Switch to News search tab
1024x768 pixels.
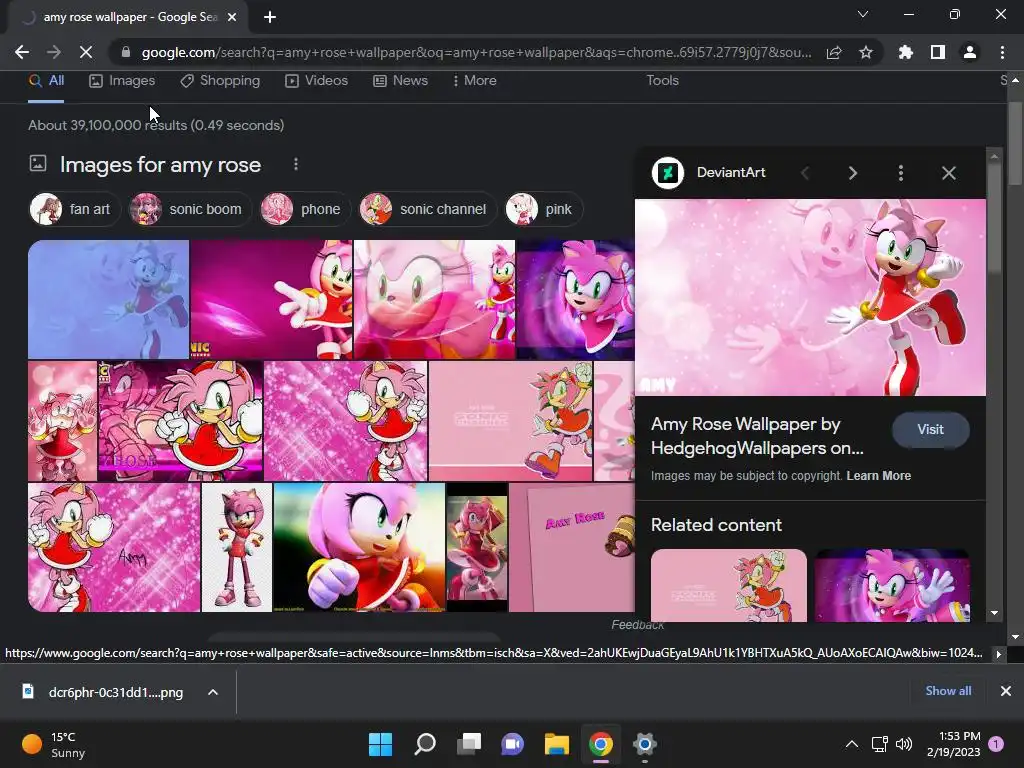(400, 80)
